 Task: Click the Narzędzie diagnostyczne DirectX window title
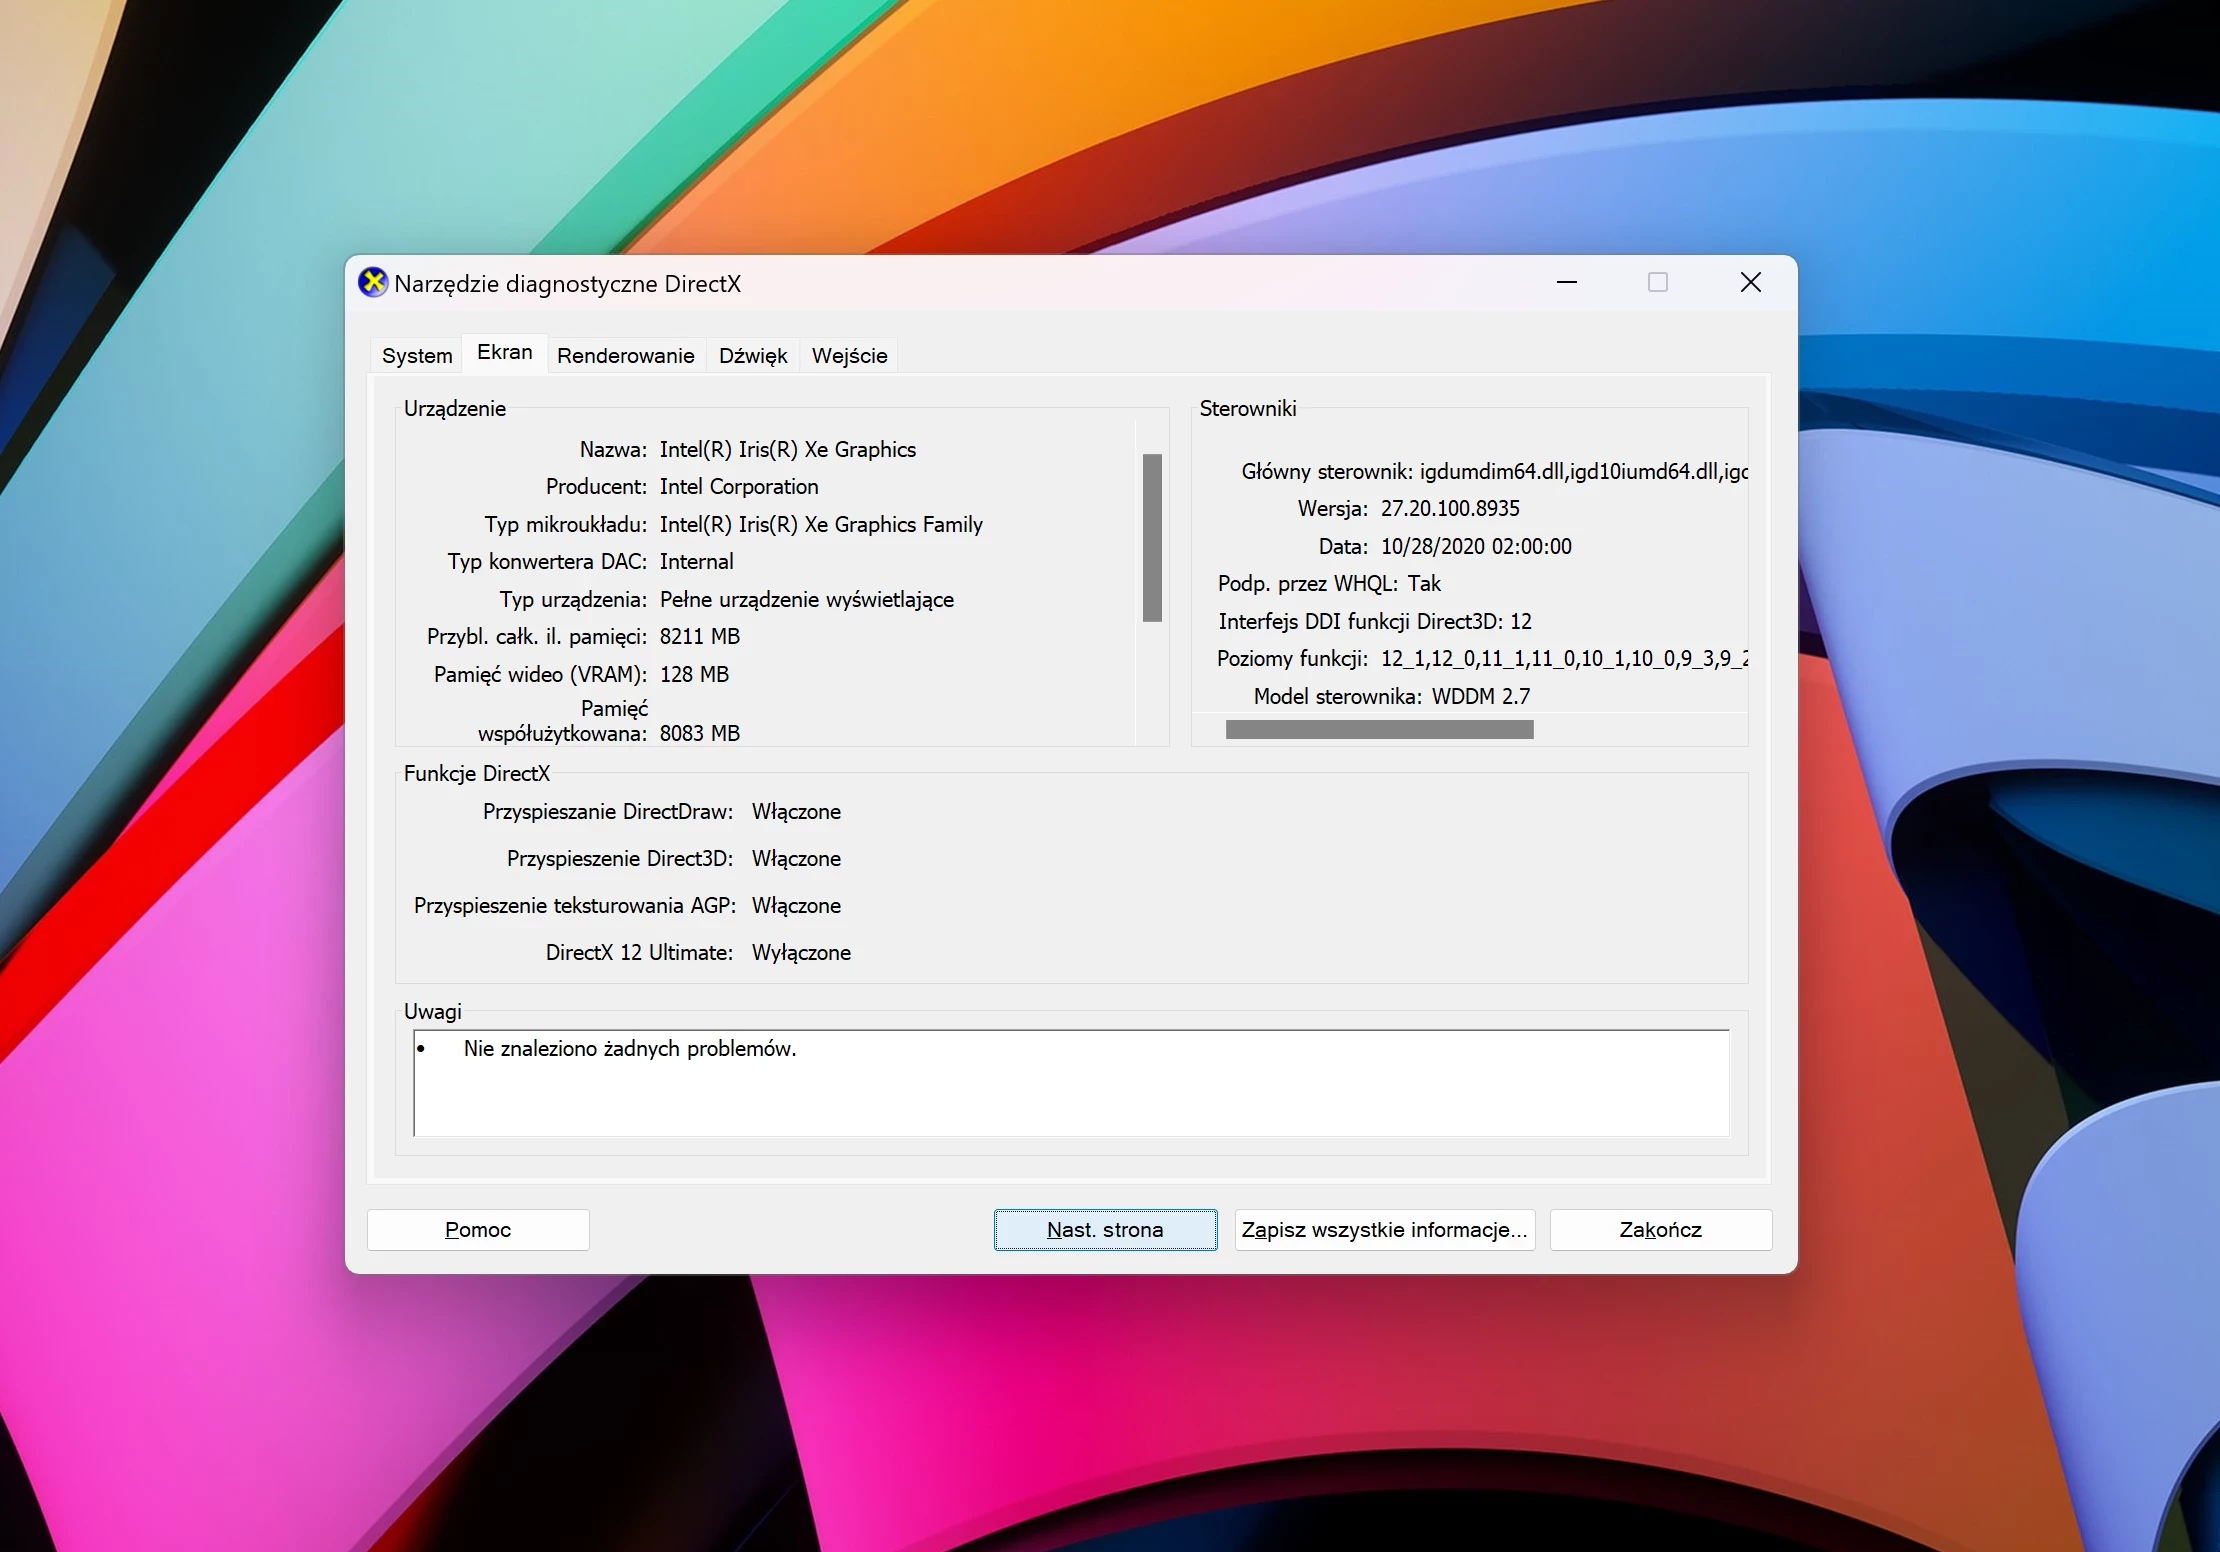click(568, 284)
